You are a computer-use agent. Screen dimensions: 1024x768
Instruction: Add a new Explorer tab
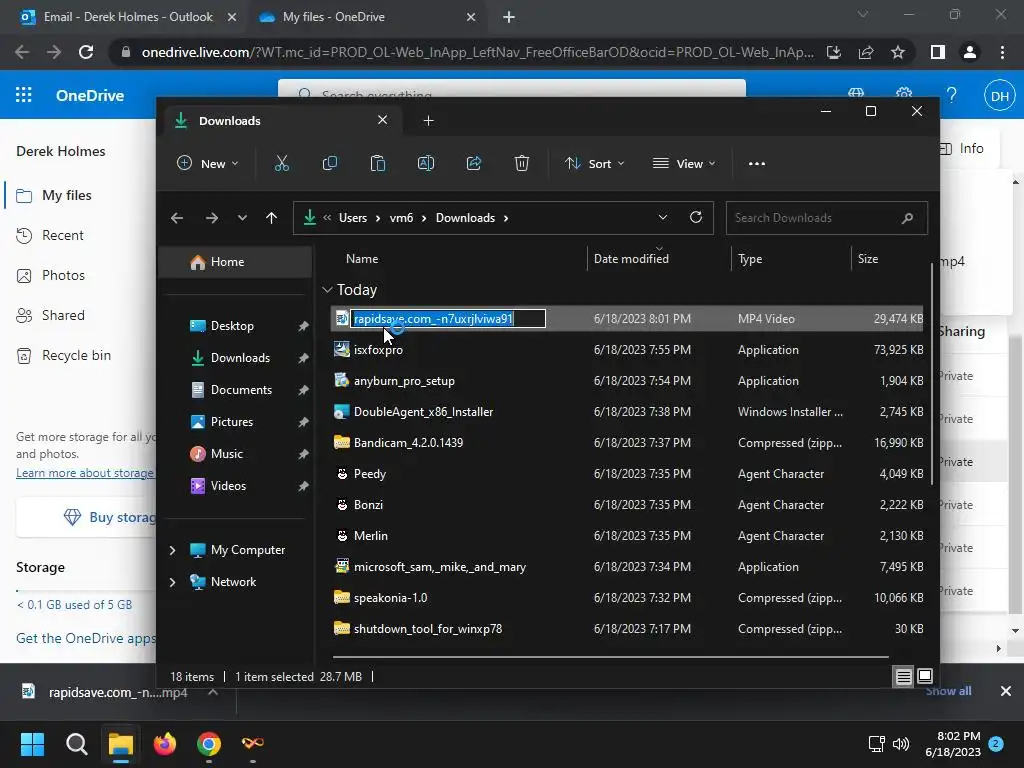coord(428,121)
